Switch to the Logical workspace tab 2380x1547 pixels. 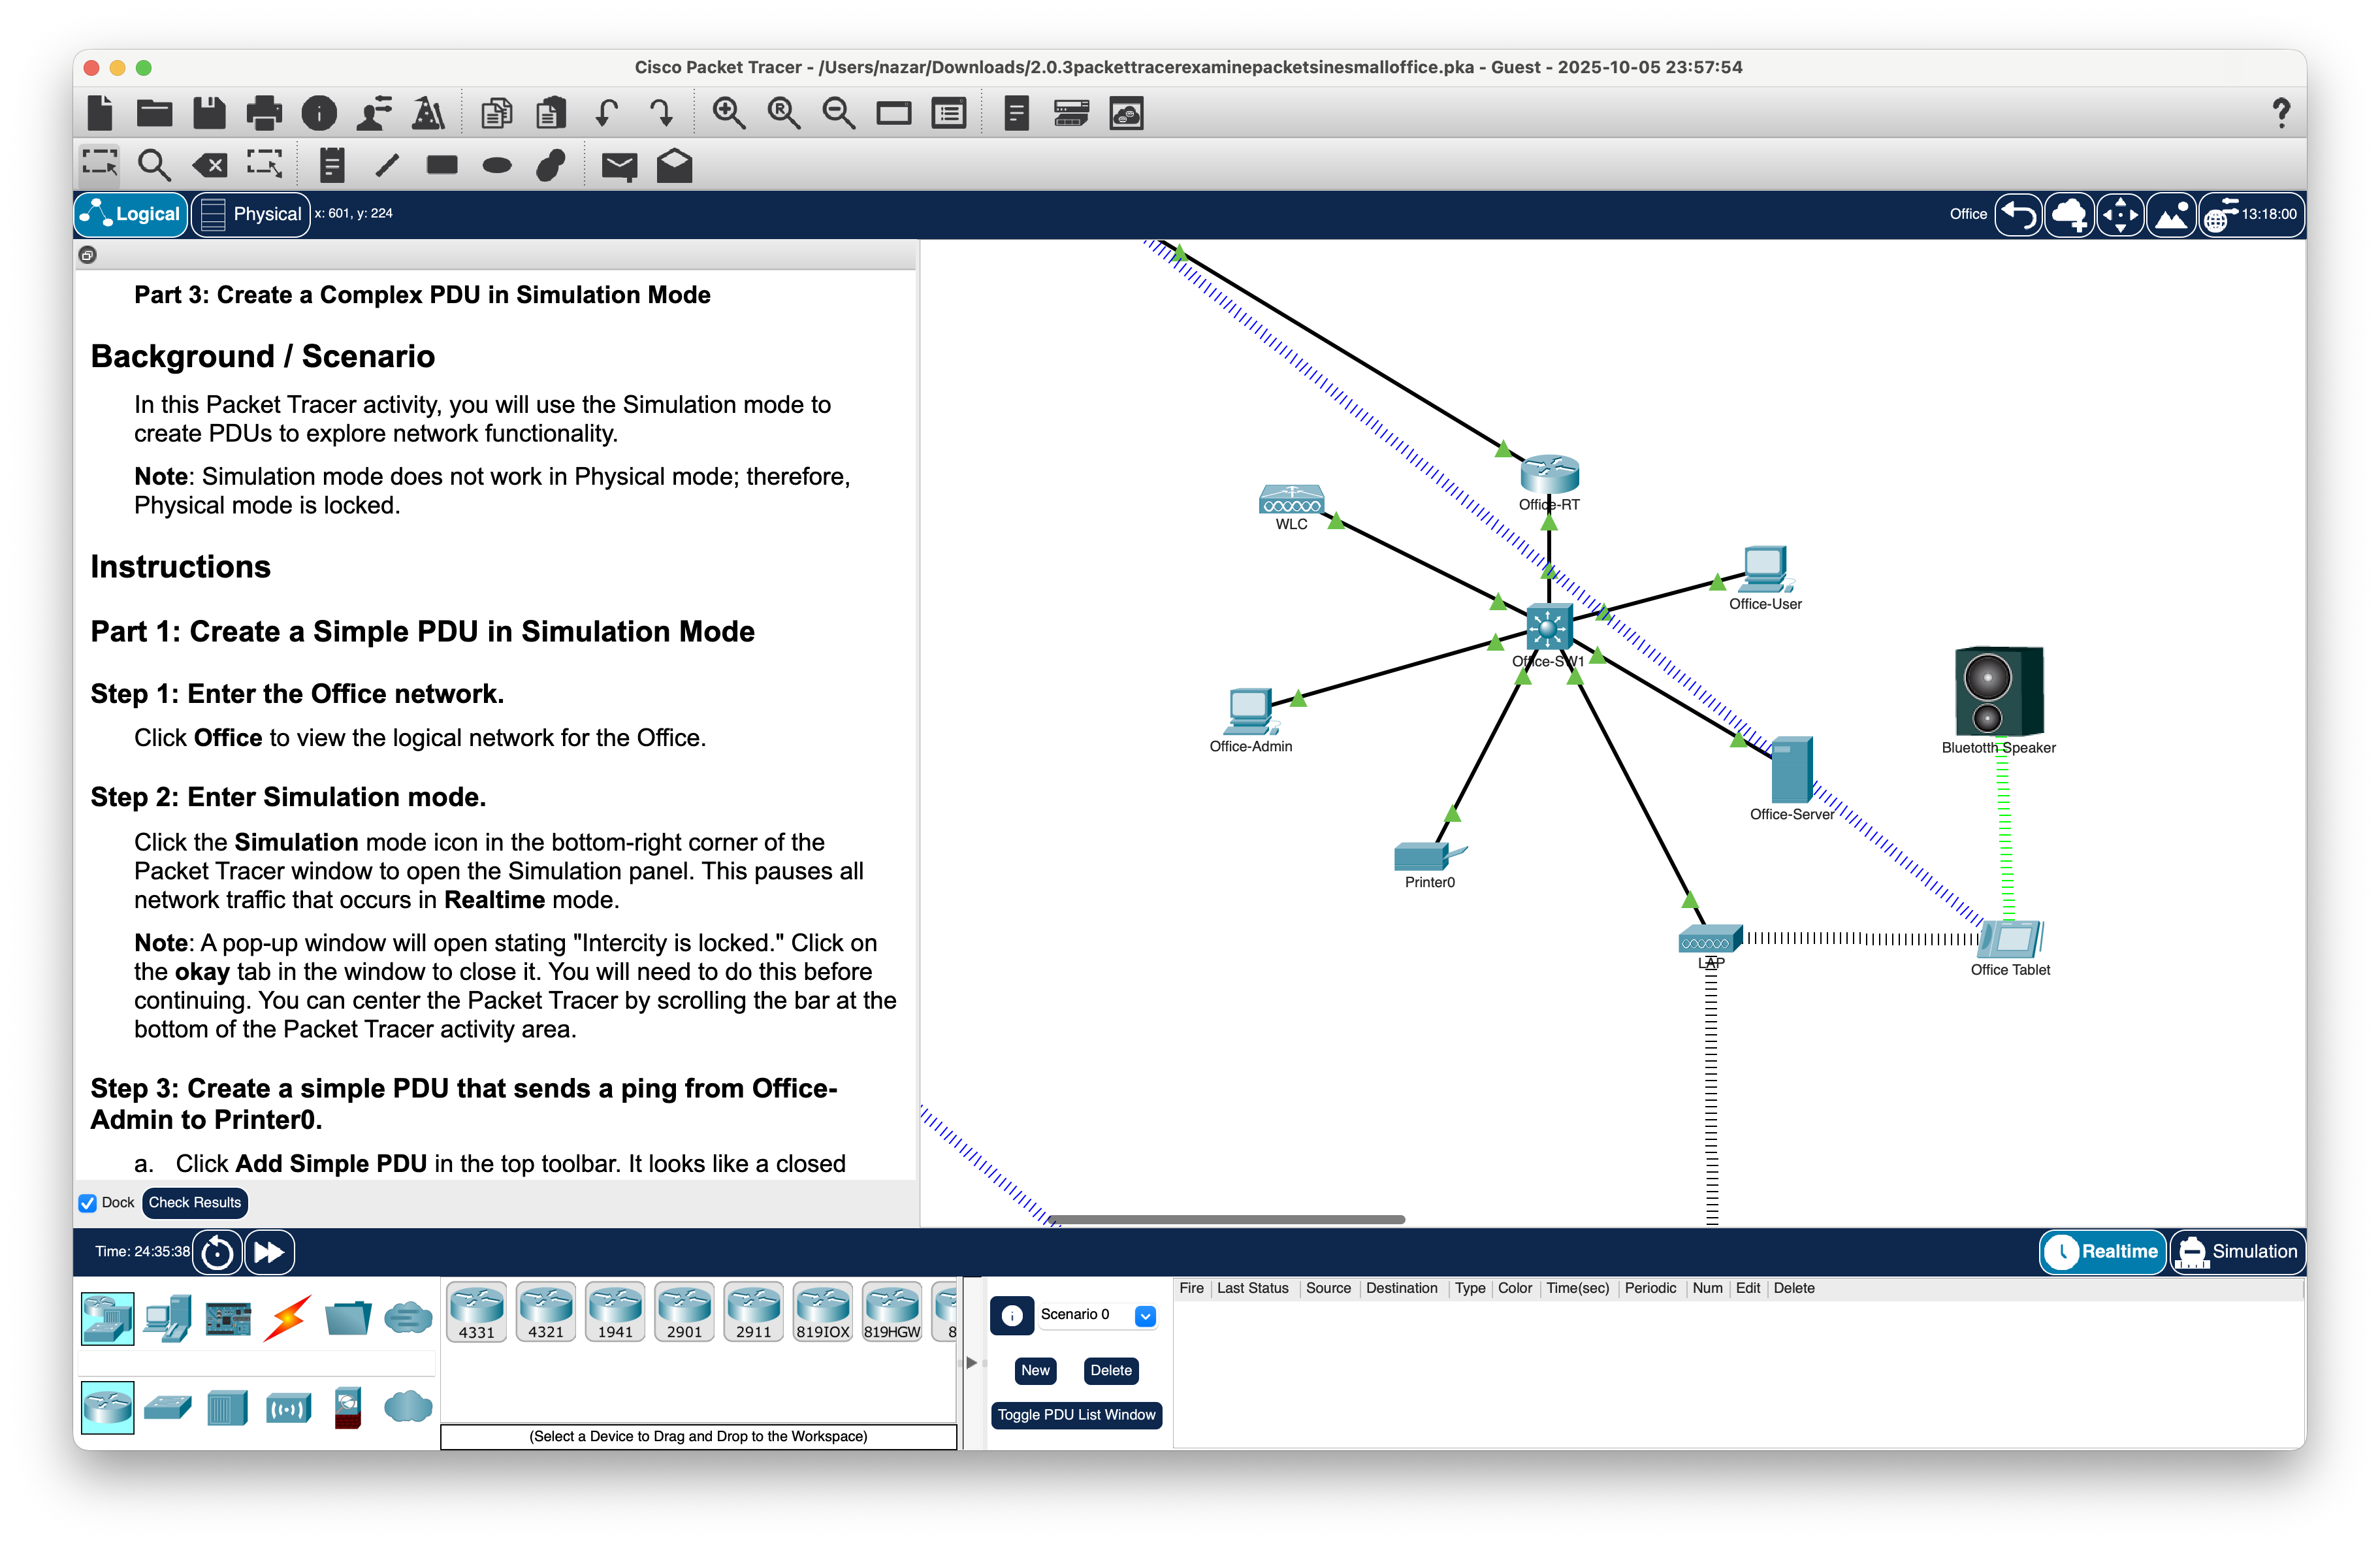(x=132, y=214)
